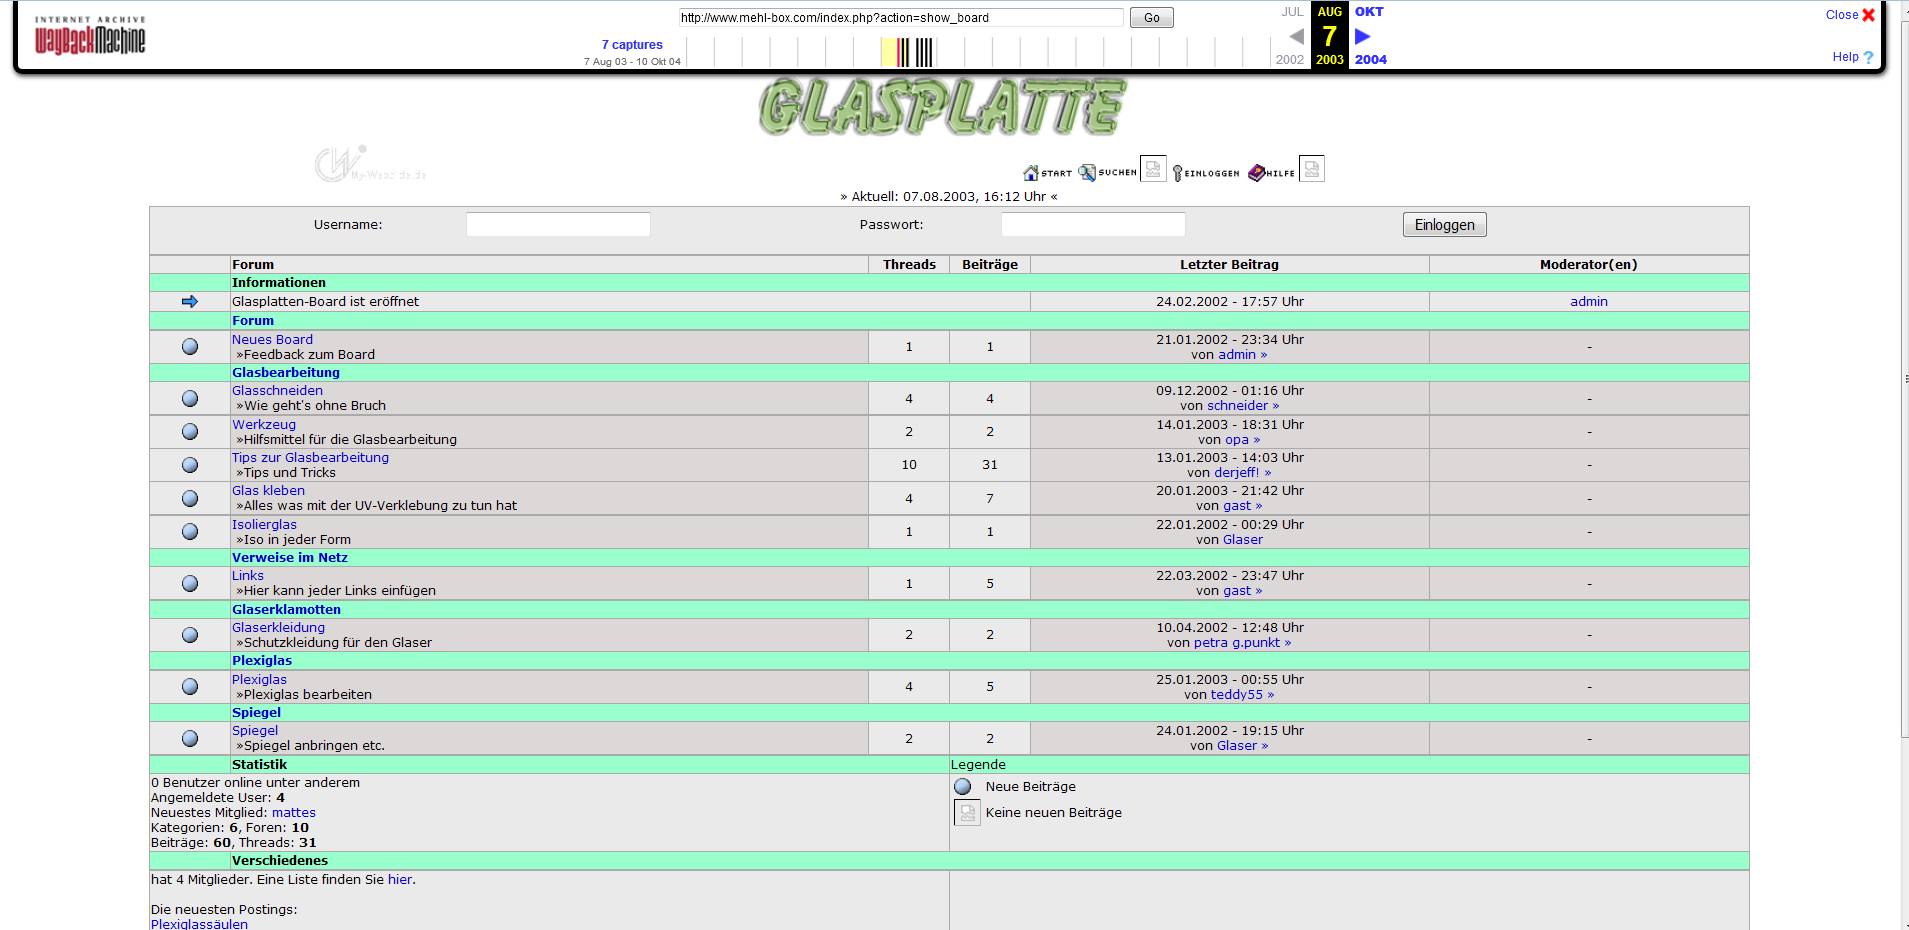Open the Tips zur Glasbearbeitung forum
1909x930 pixels.
tap(310, 458)
